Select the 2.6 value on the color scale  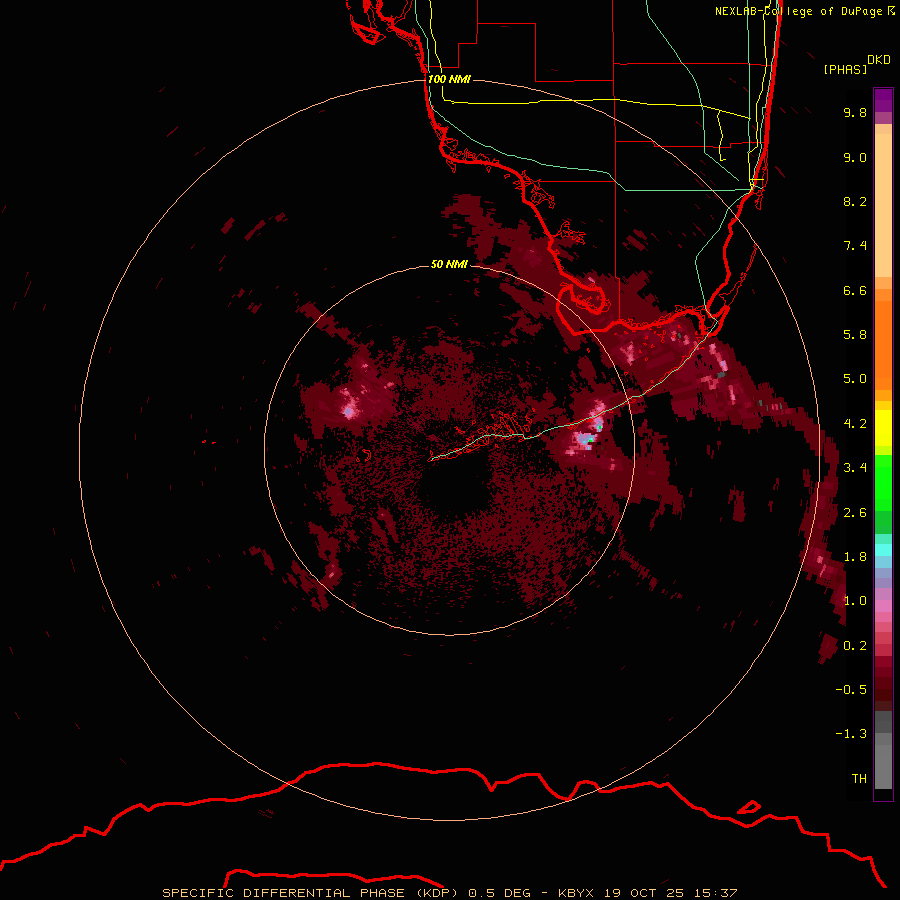click(855, 513)
